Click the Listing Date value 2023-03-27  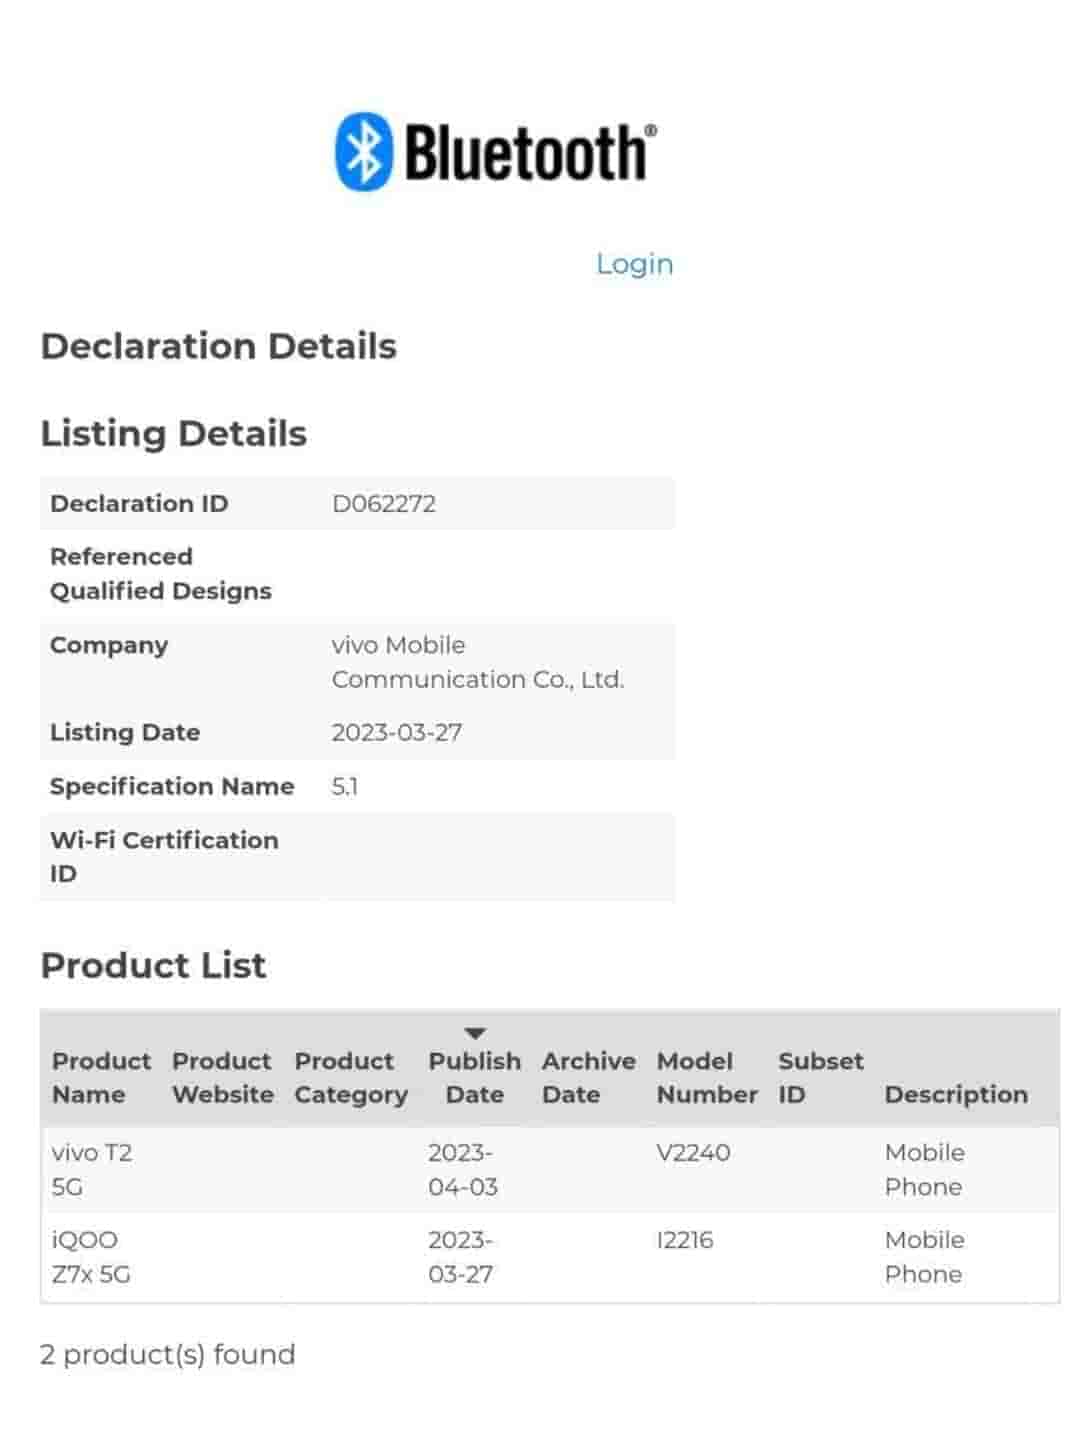pyautogui.click(x=396, y=733)
